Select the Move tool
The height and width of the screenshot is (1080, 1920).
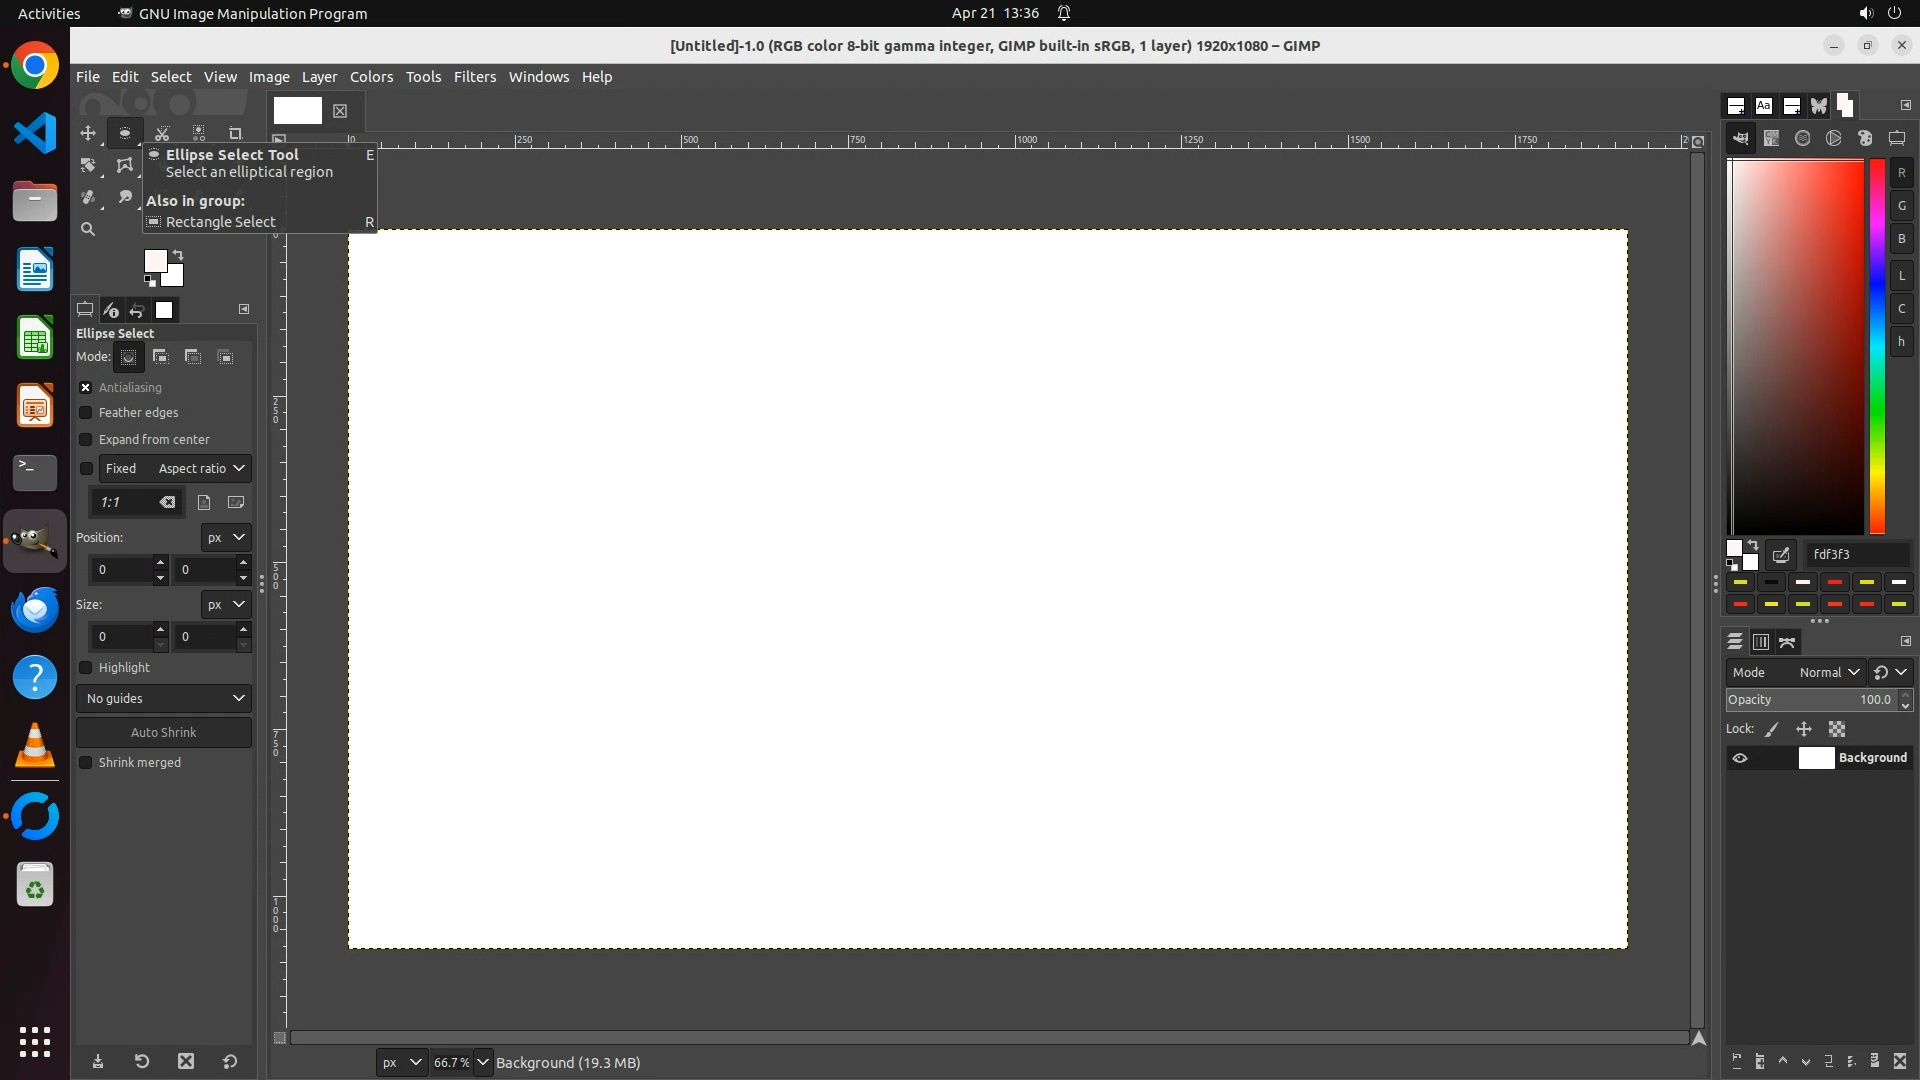88,133
